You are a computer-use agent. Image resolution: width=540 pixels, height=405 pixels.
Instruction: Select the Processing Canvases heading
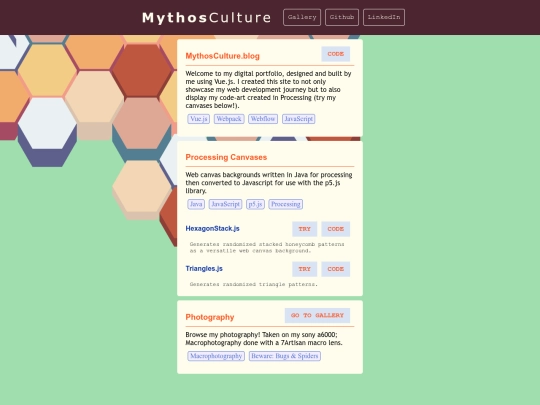pos(226,157)
